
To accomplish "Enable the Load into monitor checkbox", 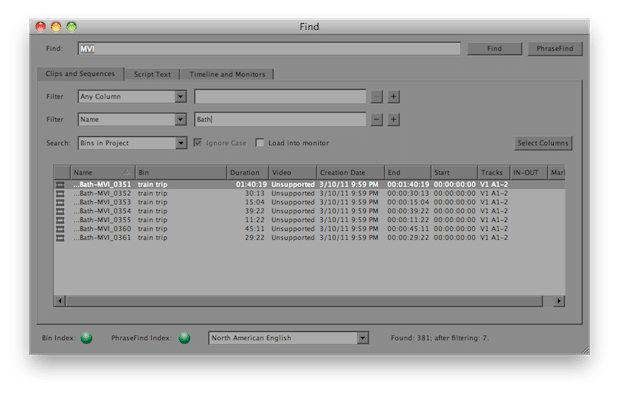I will point(260,142).
